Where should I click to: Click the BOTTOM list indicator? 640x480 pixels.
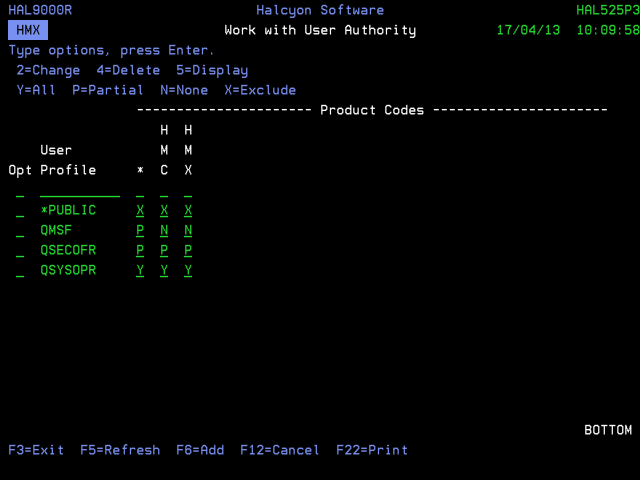pos(608,430)
